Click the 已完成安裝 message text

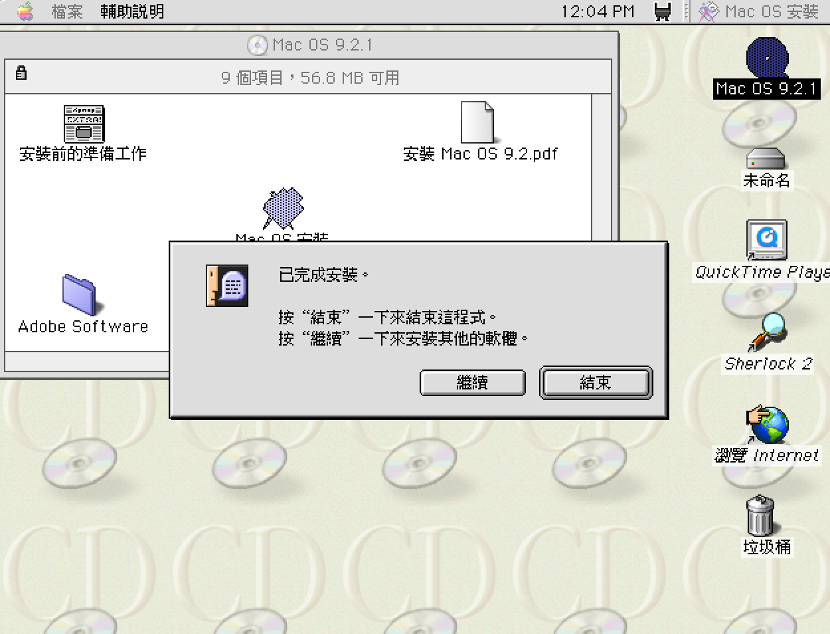click(x=323, y=275)
